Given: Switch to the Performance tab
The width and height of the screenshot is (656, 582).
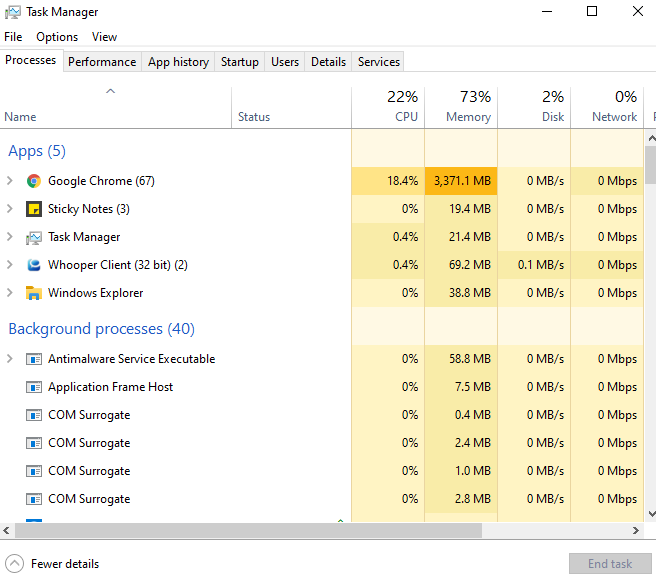Looking at the screenshot, I should 102,62.
